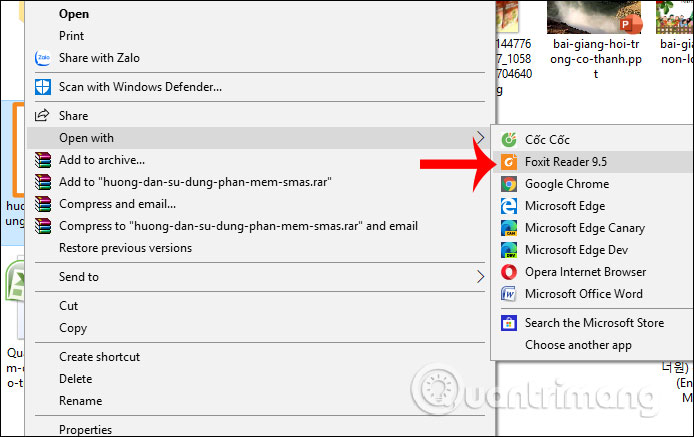Image resolution: width=694 pixels, height=437 pixels.
Task: Open the Send to entry
Action: pos(79,277)
